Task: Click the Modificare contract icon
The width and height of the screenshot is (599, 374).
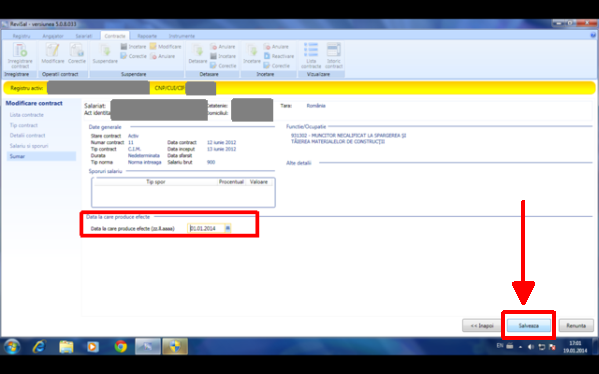Action: click(53, 53)
